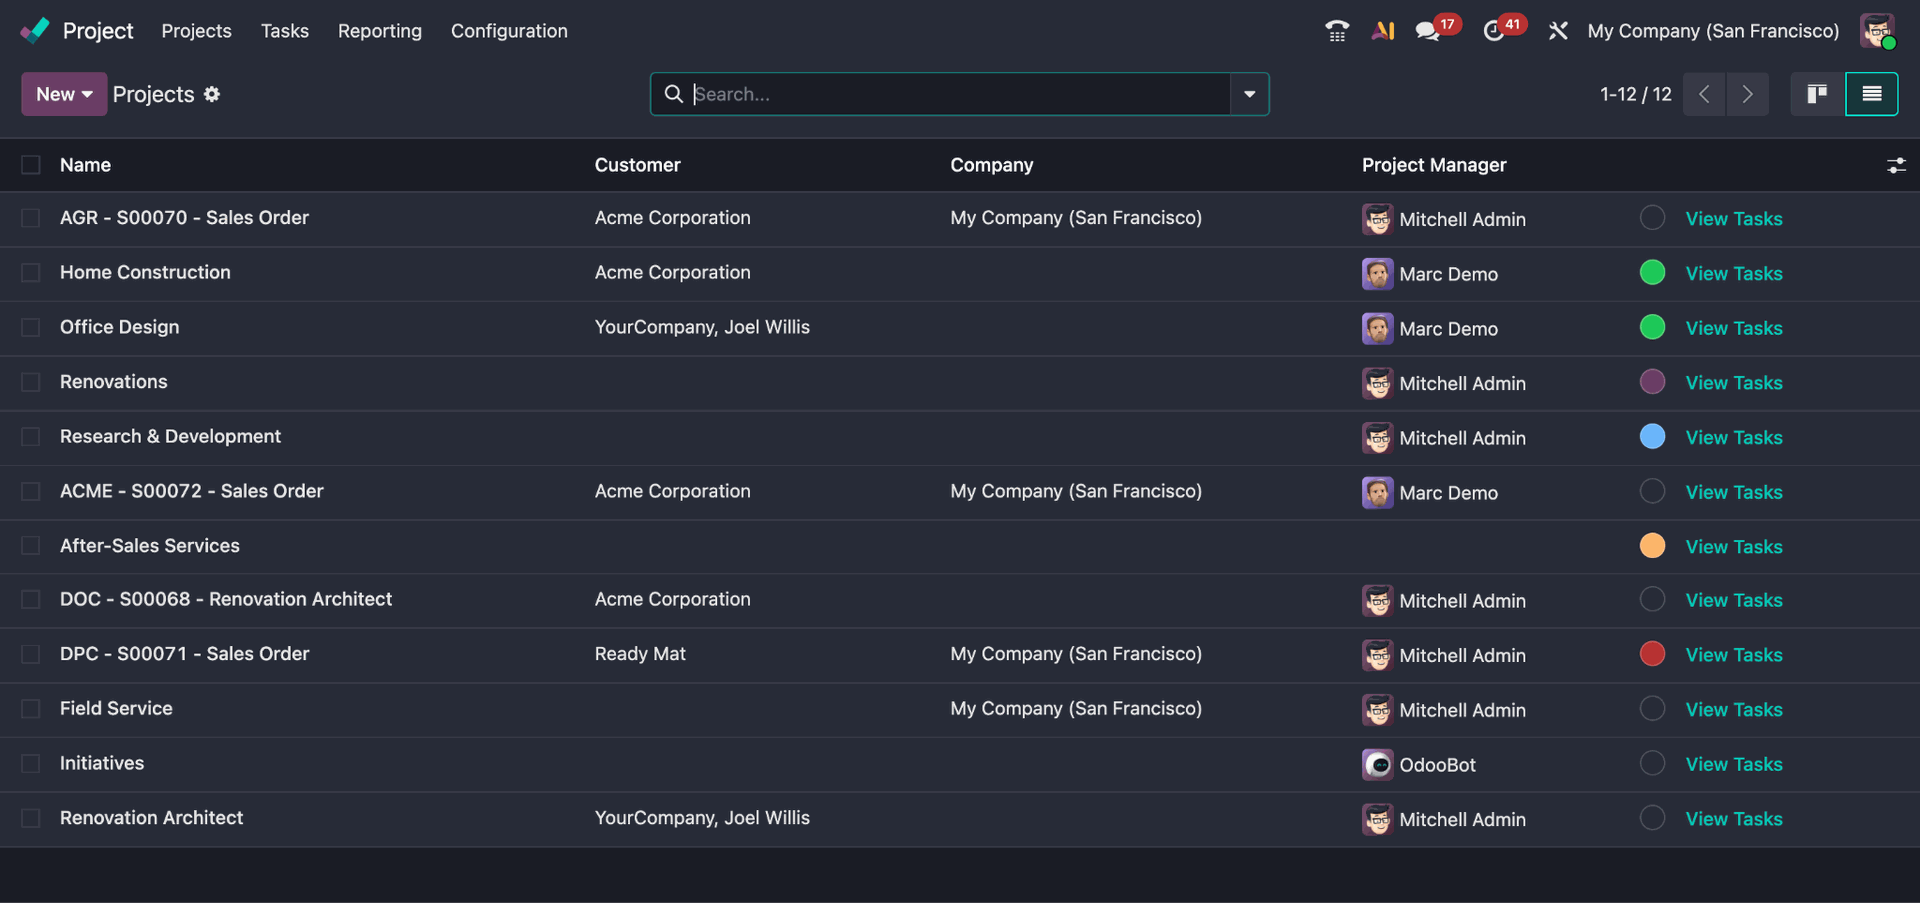Open the Projects settings gear icon
The height and width of the screenshot is (903, 1920).
pyautogui.click(x=212, y=94)
